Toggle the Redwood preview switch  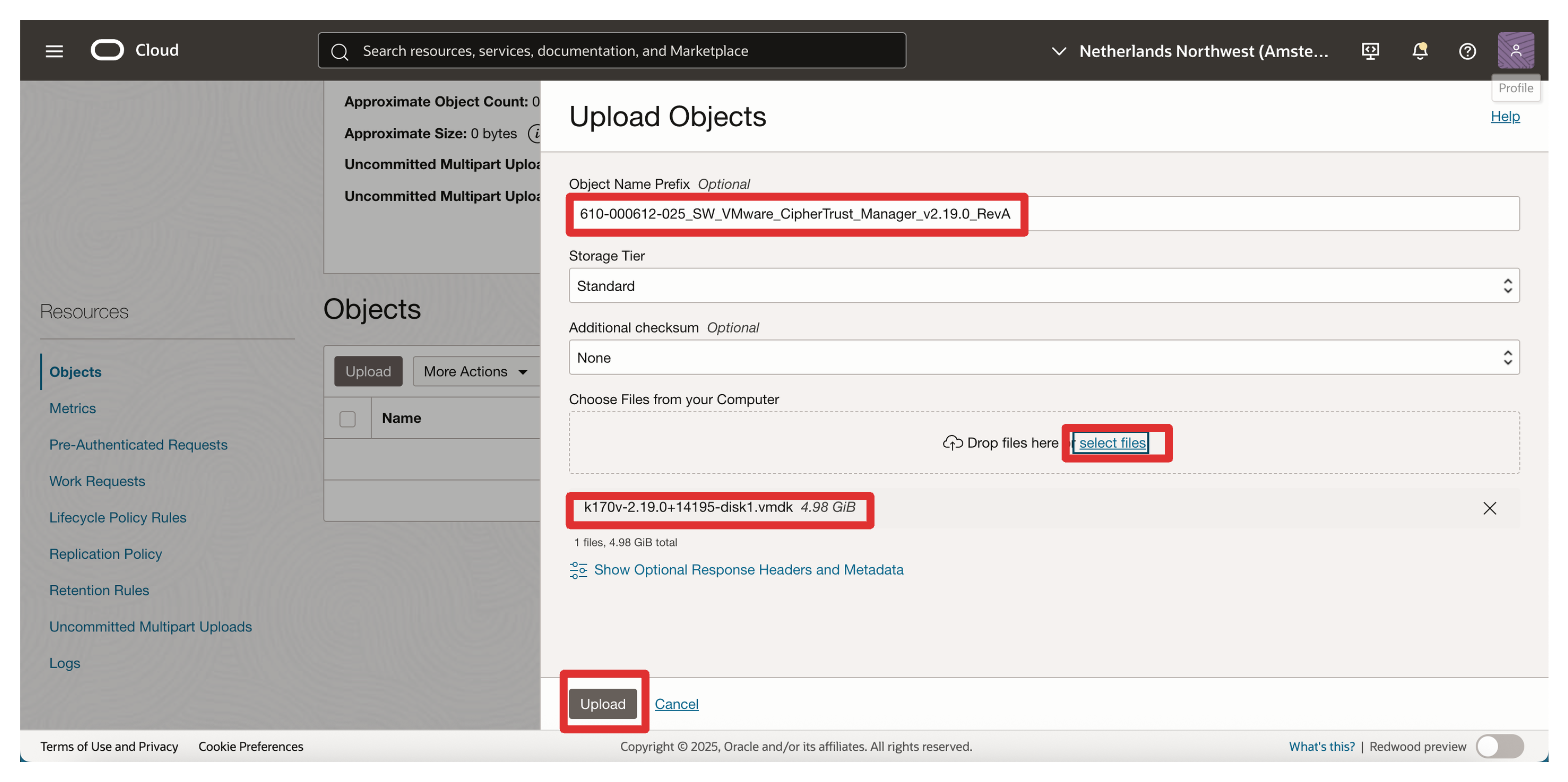click(1499, 746)
